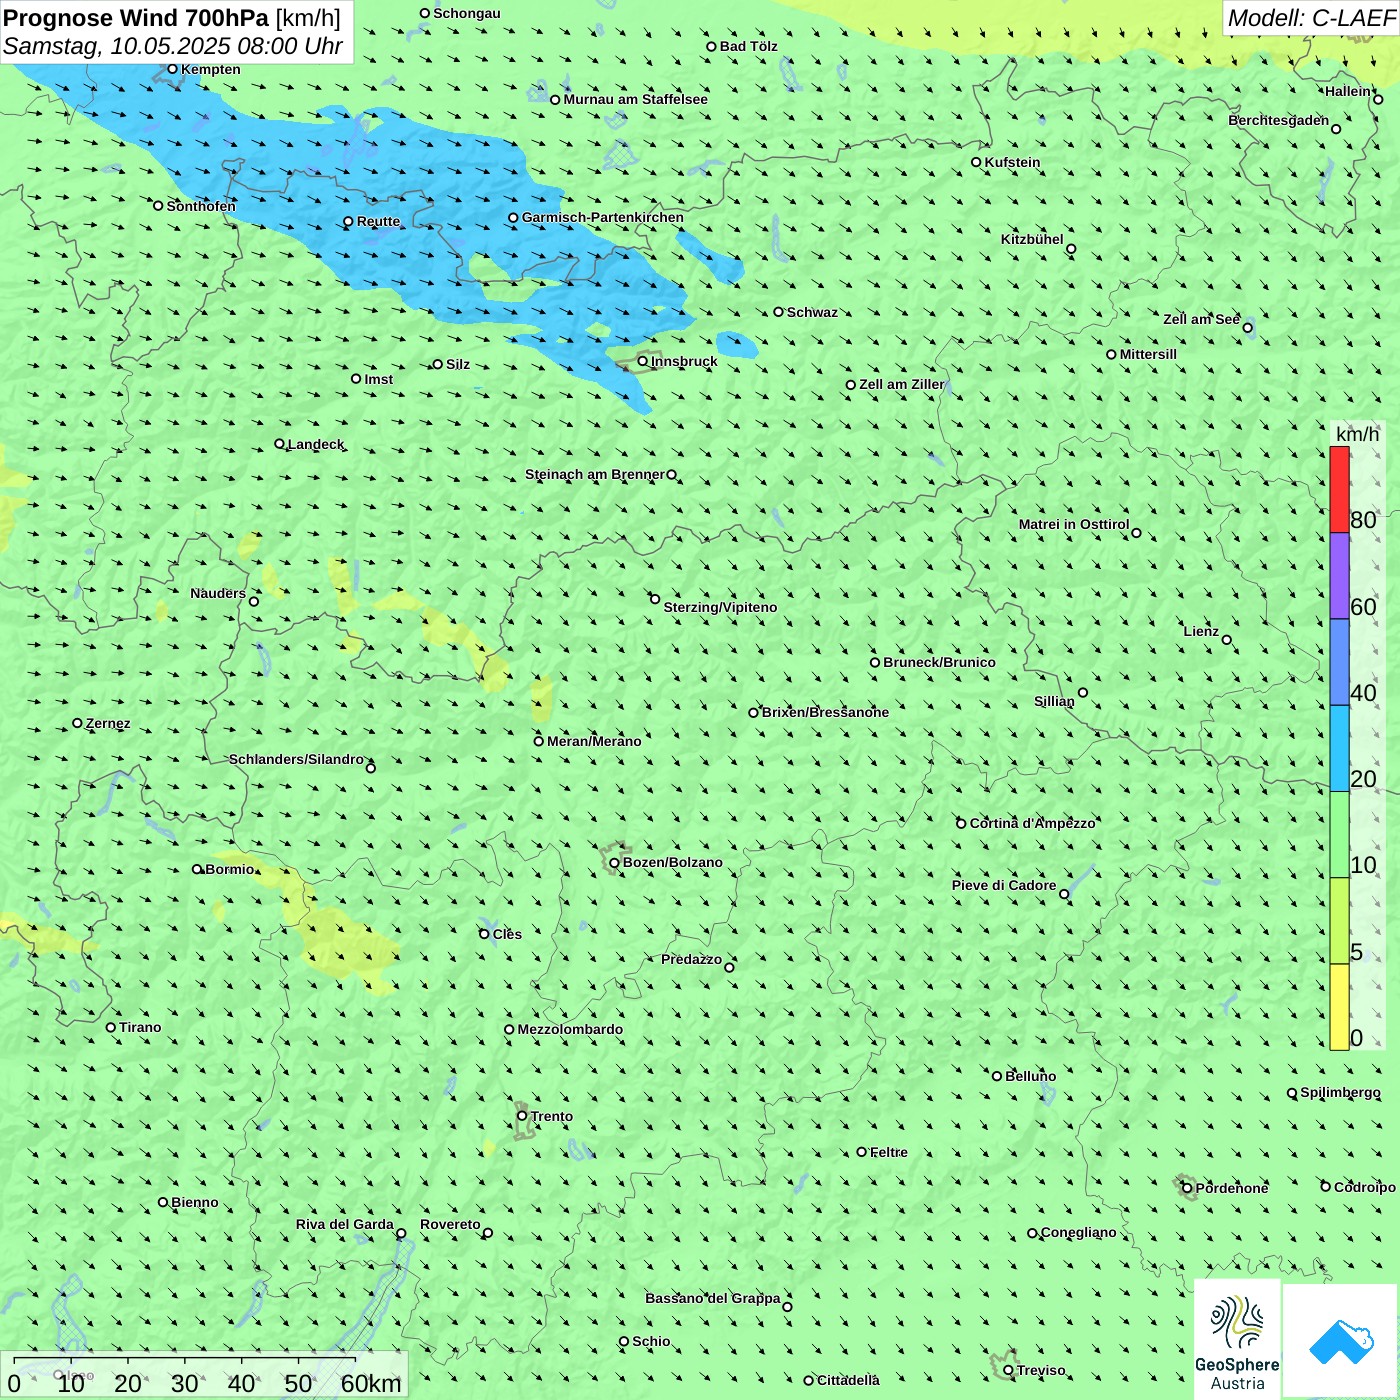Click the Conegliano label
The image size is (1400, 1400).
(1078, 1232)
